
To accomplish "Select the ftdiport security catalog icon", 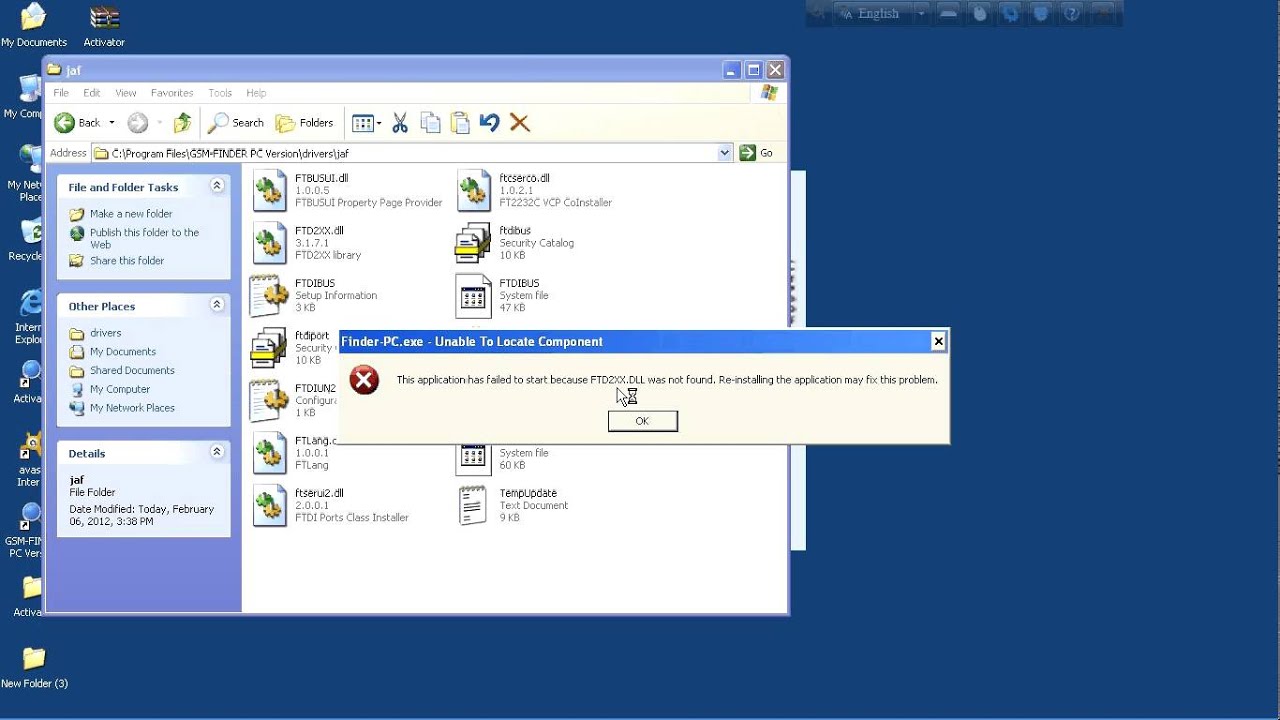I will [269, 349].
